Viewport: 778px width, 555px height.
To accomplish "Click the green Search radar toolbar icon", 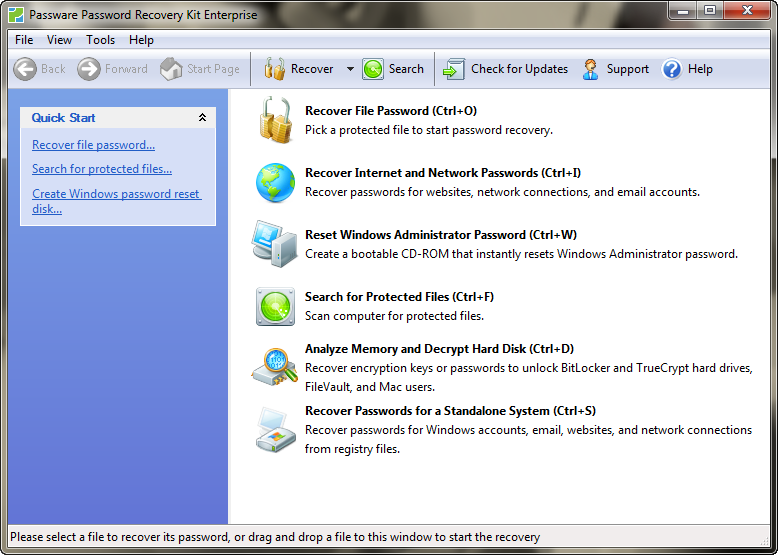I will [x=373, y=69].
